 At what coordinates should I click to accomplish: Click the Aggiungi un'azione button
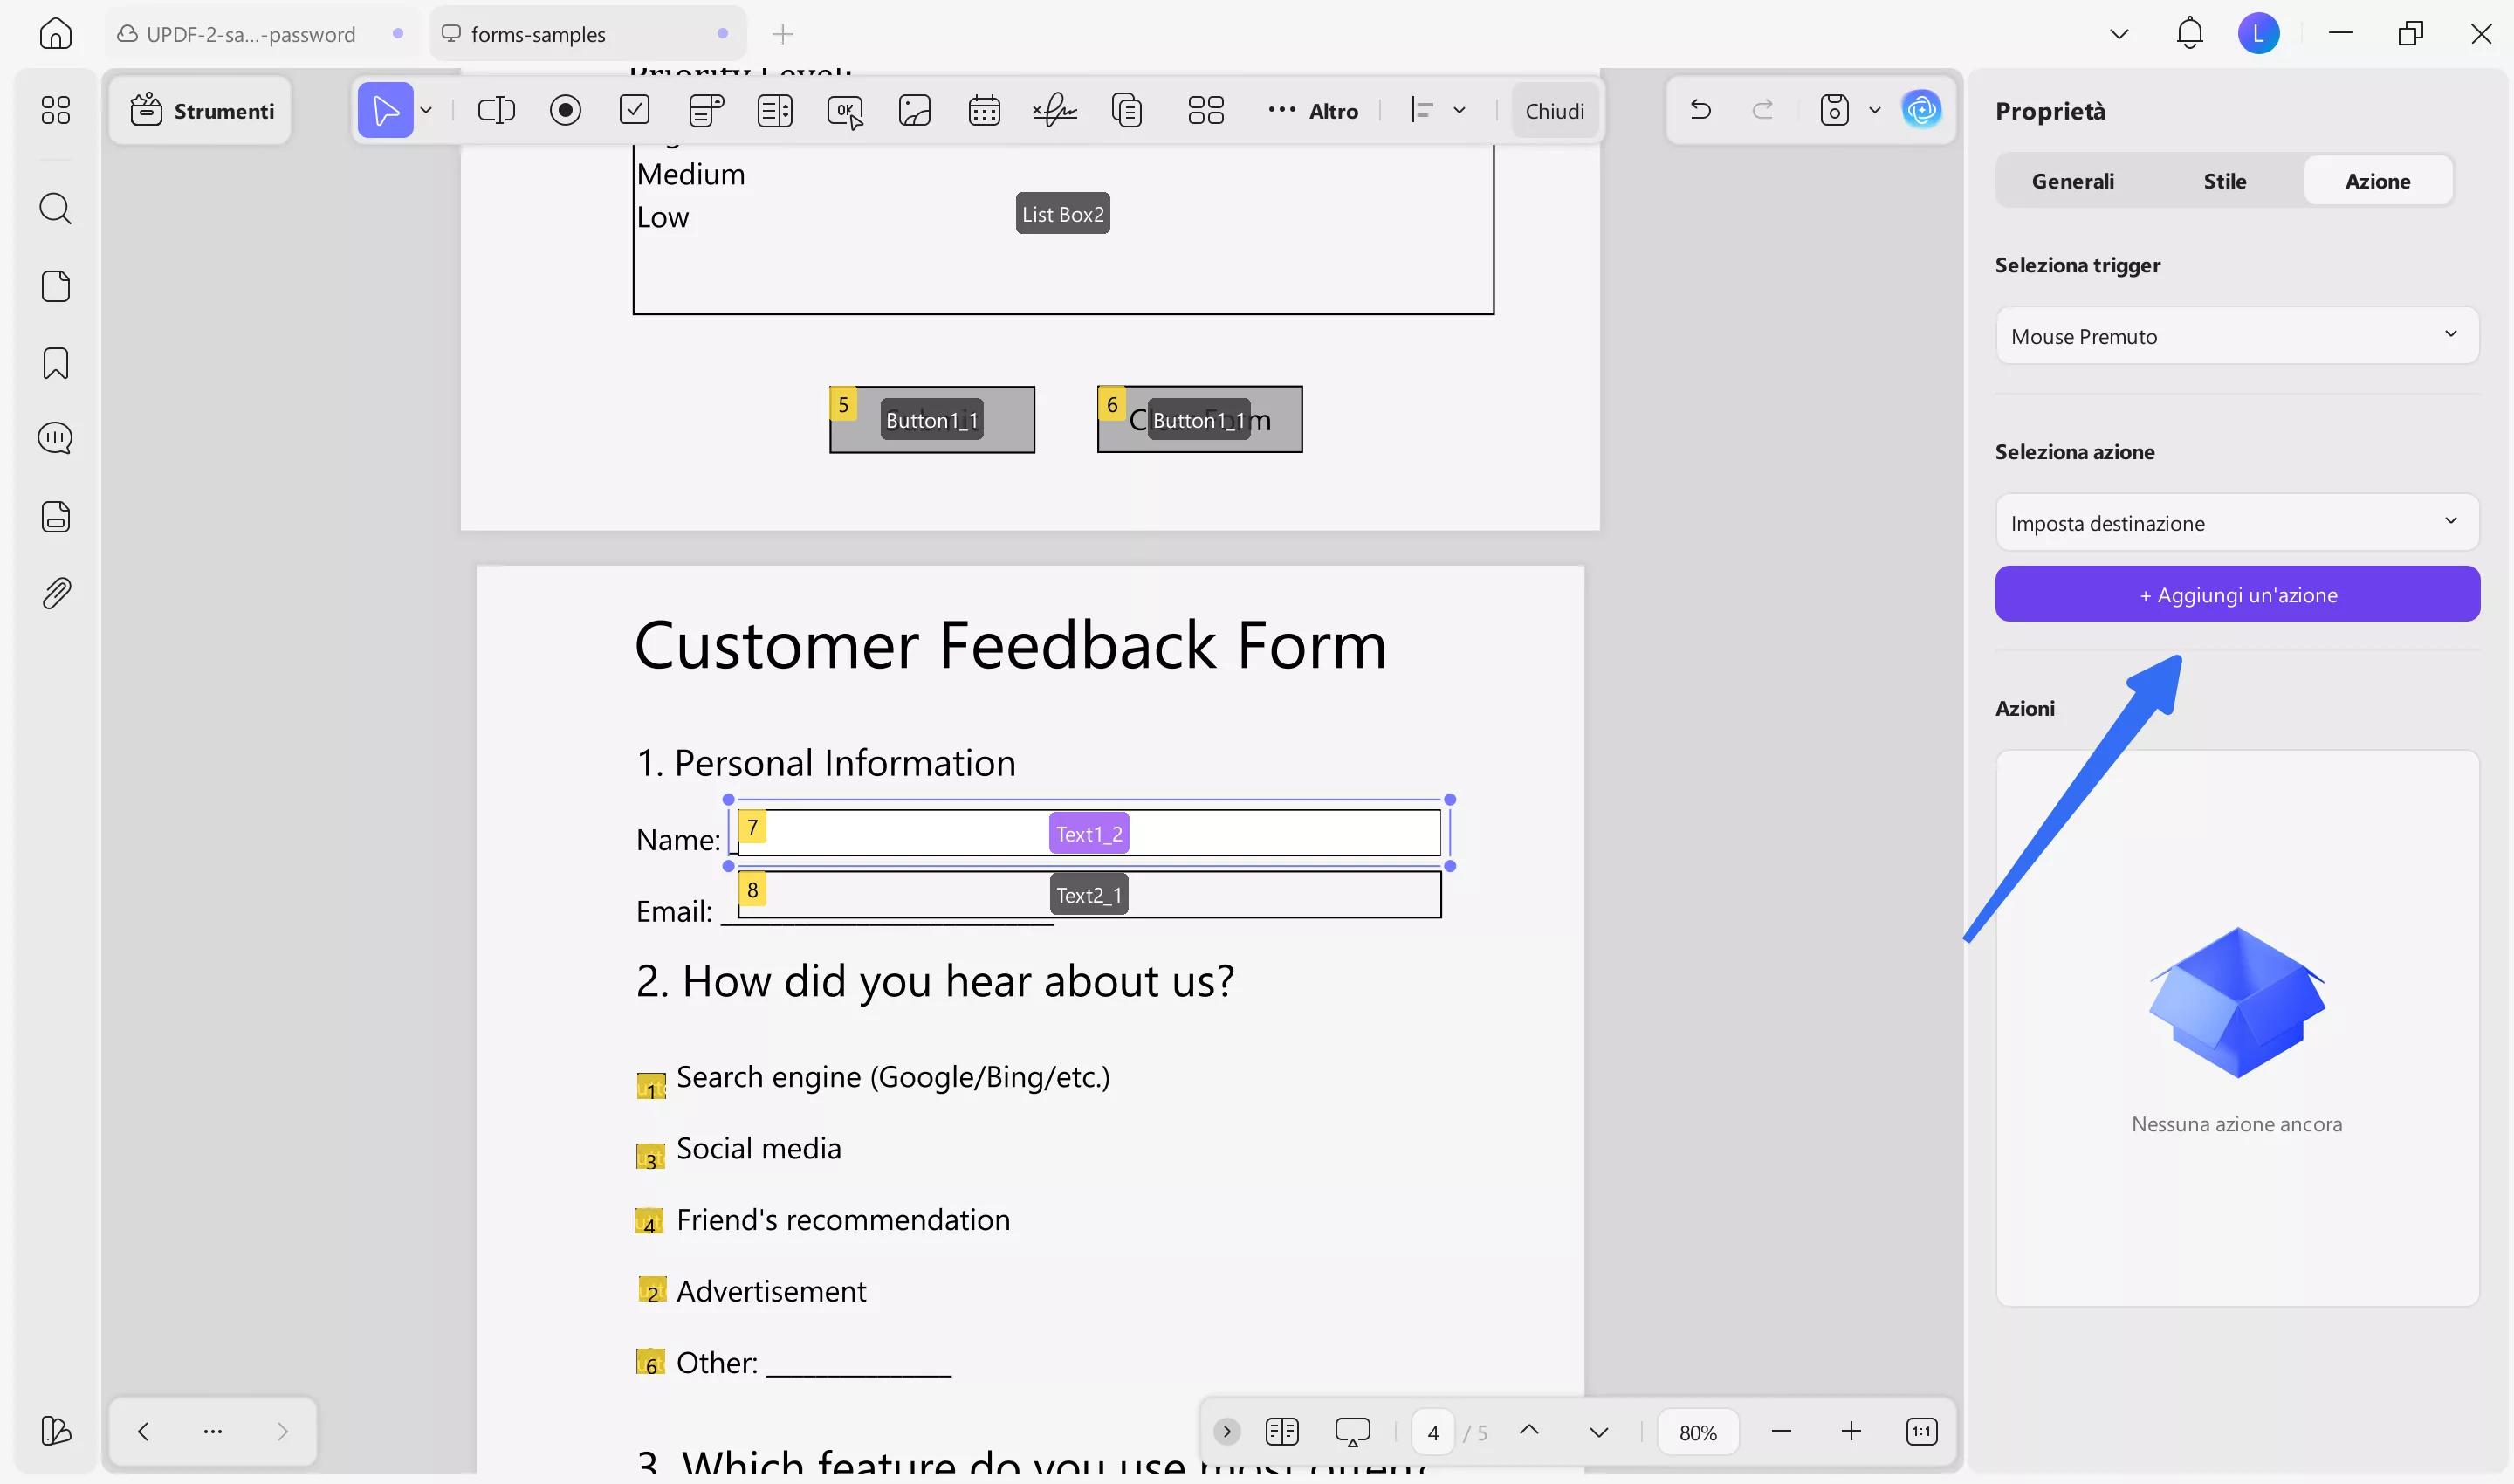click(x=2237, y=593)
